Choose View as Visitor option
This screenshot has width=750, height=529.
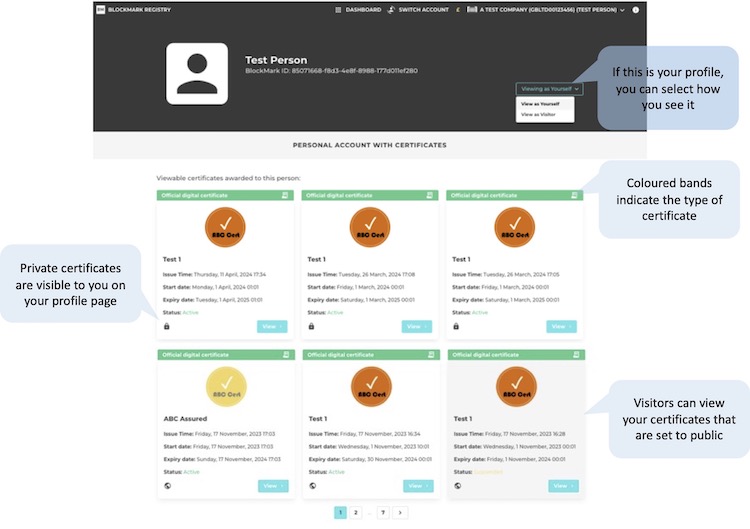click(x=538, y=114)
